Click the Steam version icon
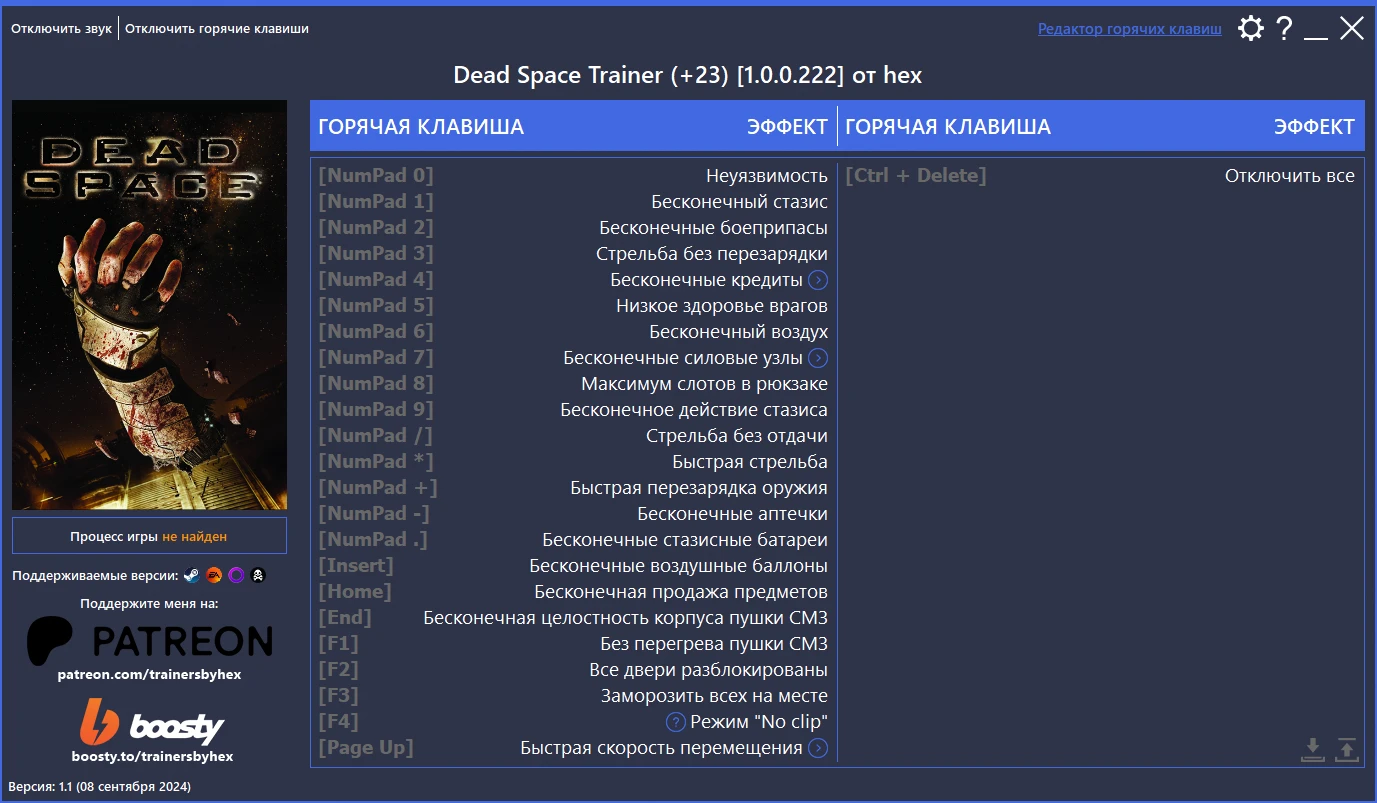This screenshot has height=803, width=1377. pyautogui.click(x=191, y=574)
